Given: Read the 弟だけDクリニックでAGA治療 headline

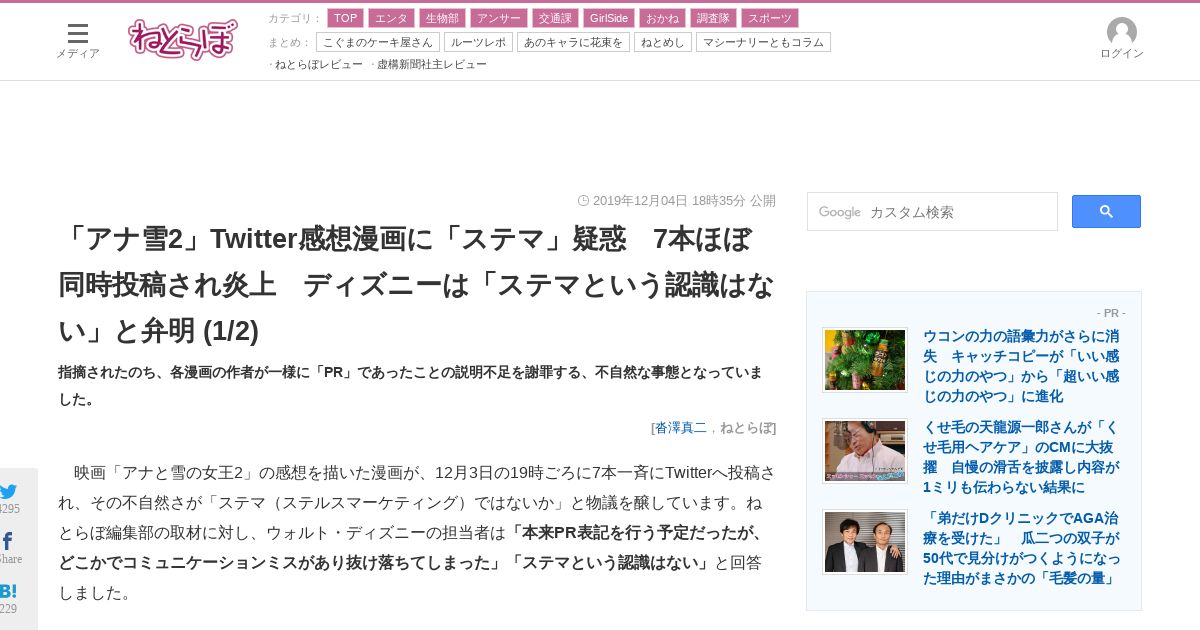Looking at the screenshot, I should 1021,548.
